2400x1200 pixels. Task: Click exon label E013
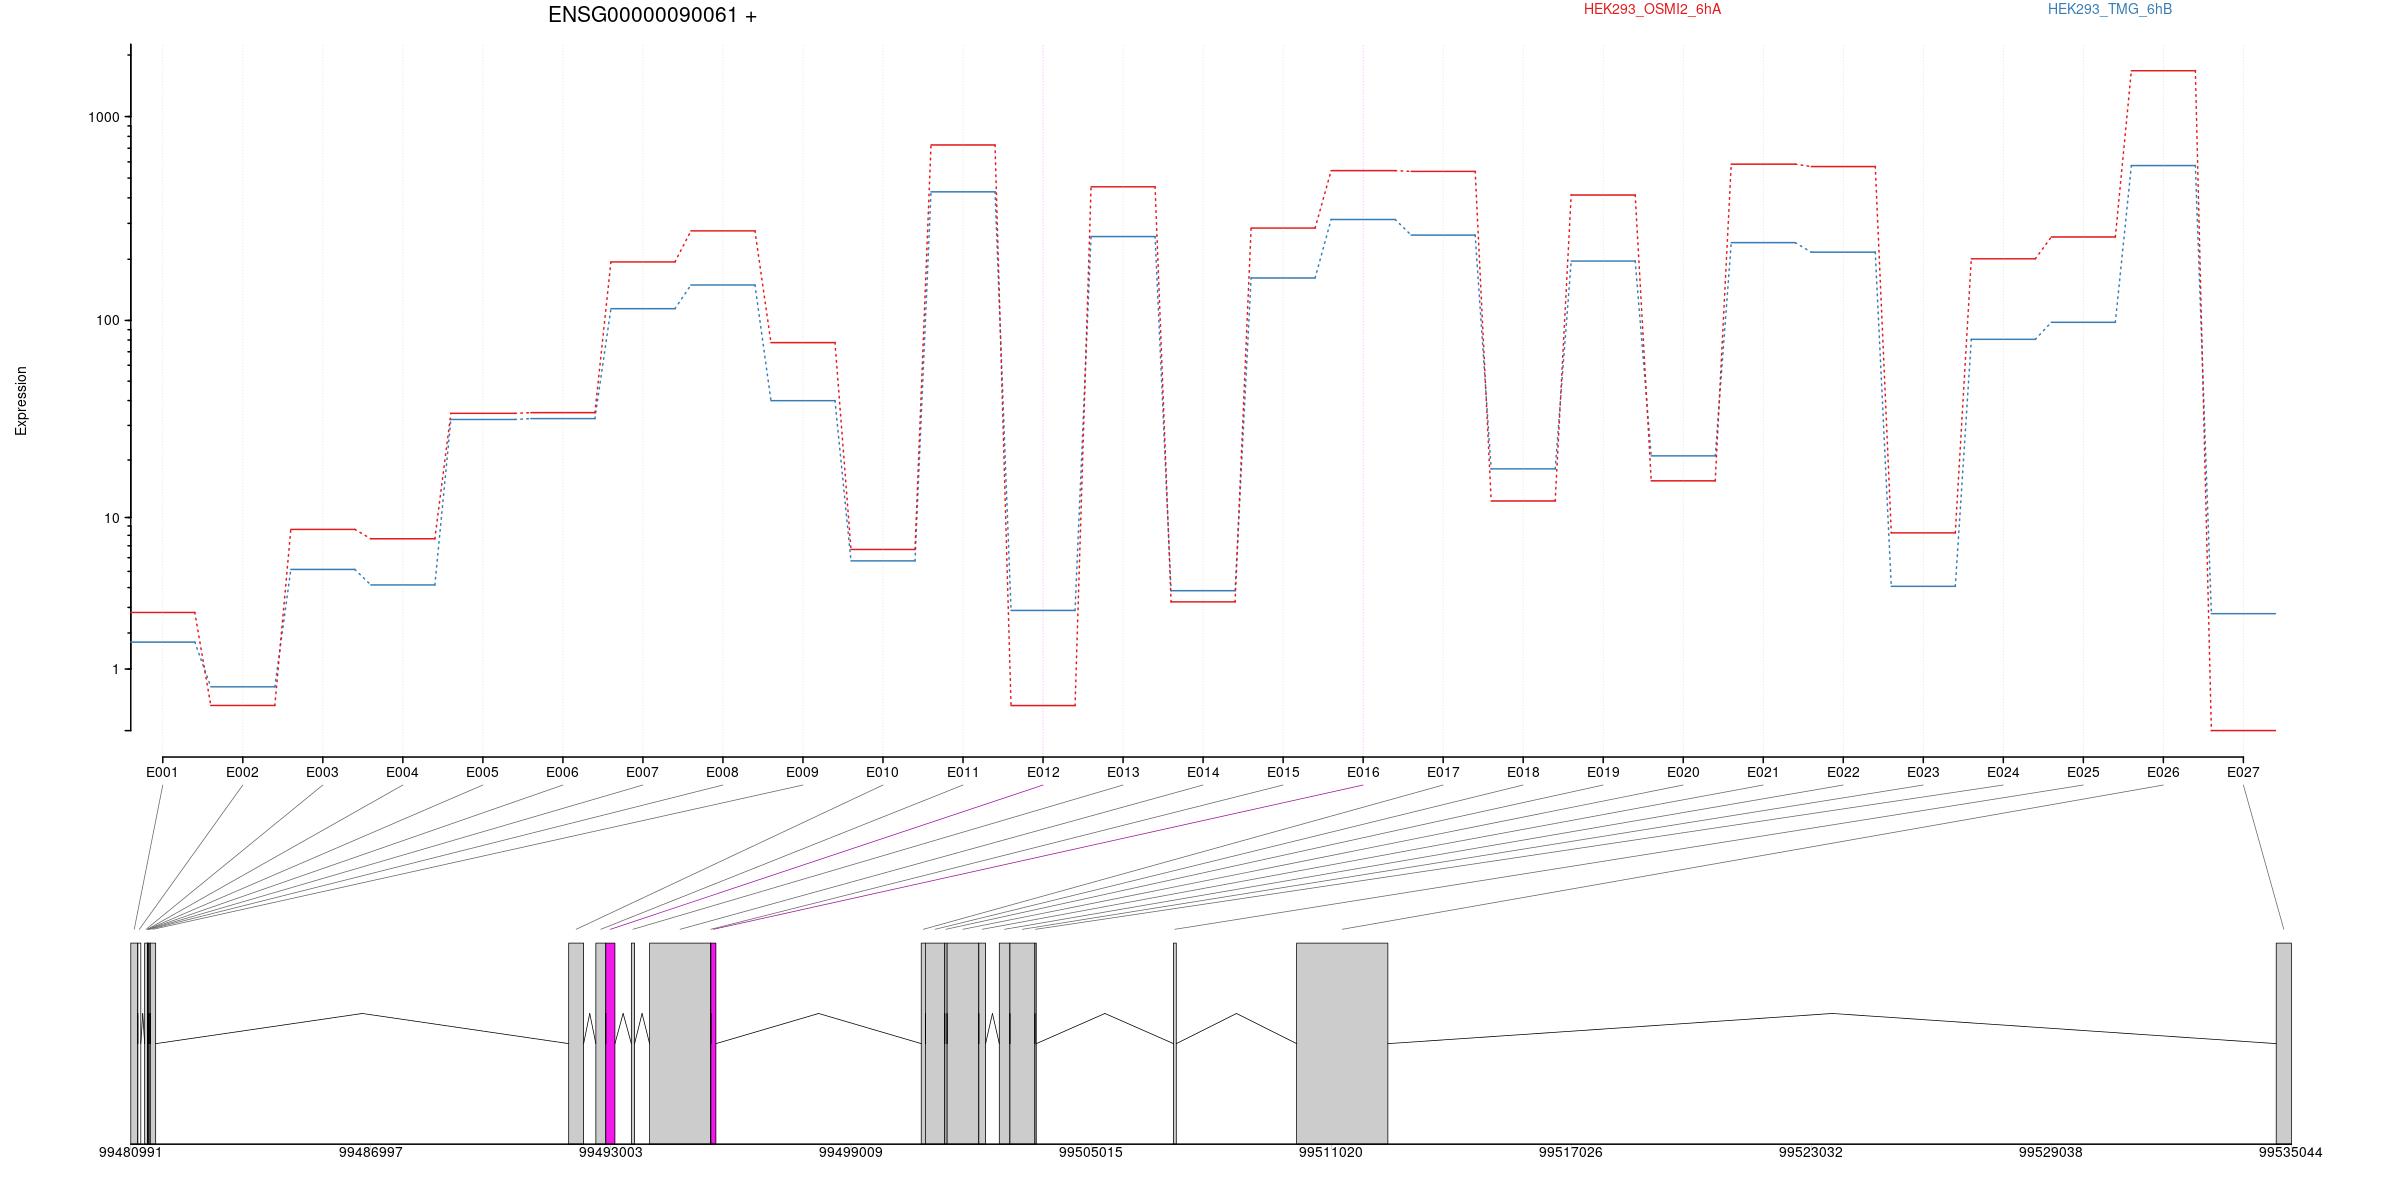coord(1123,772)
